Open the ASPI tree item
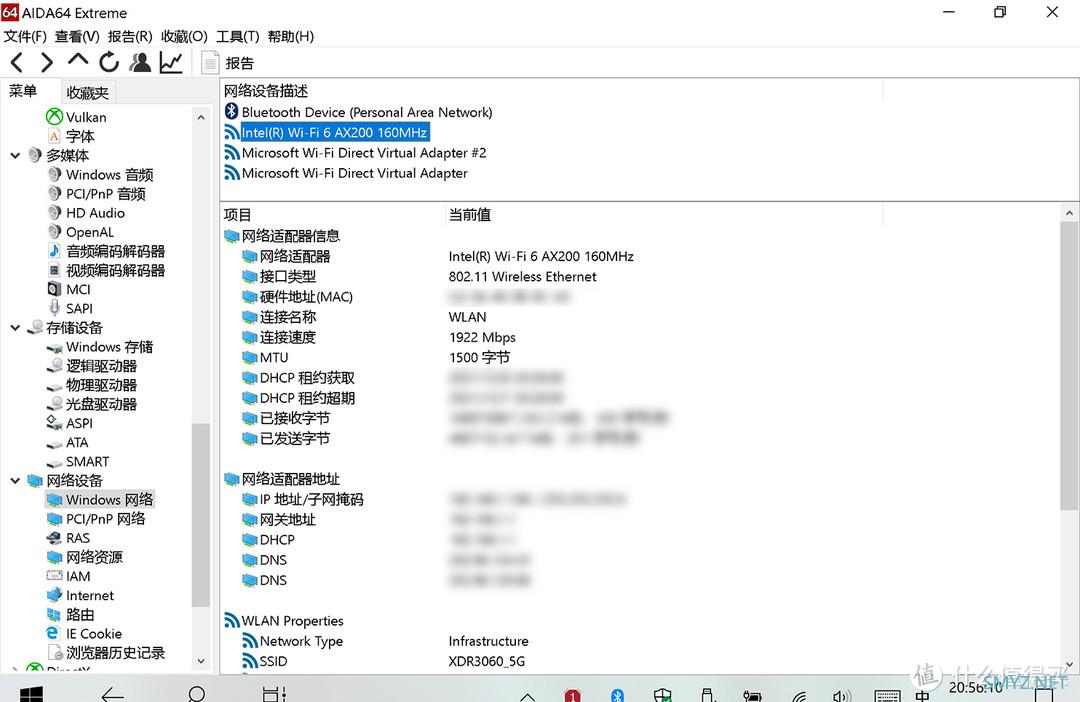The image size is (1080, 702). point(79,424)
